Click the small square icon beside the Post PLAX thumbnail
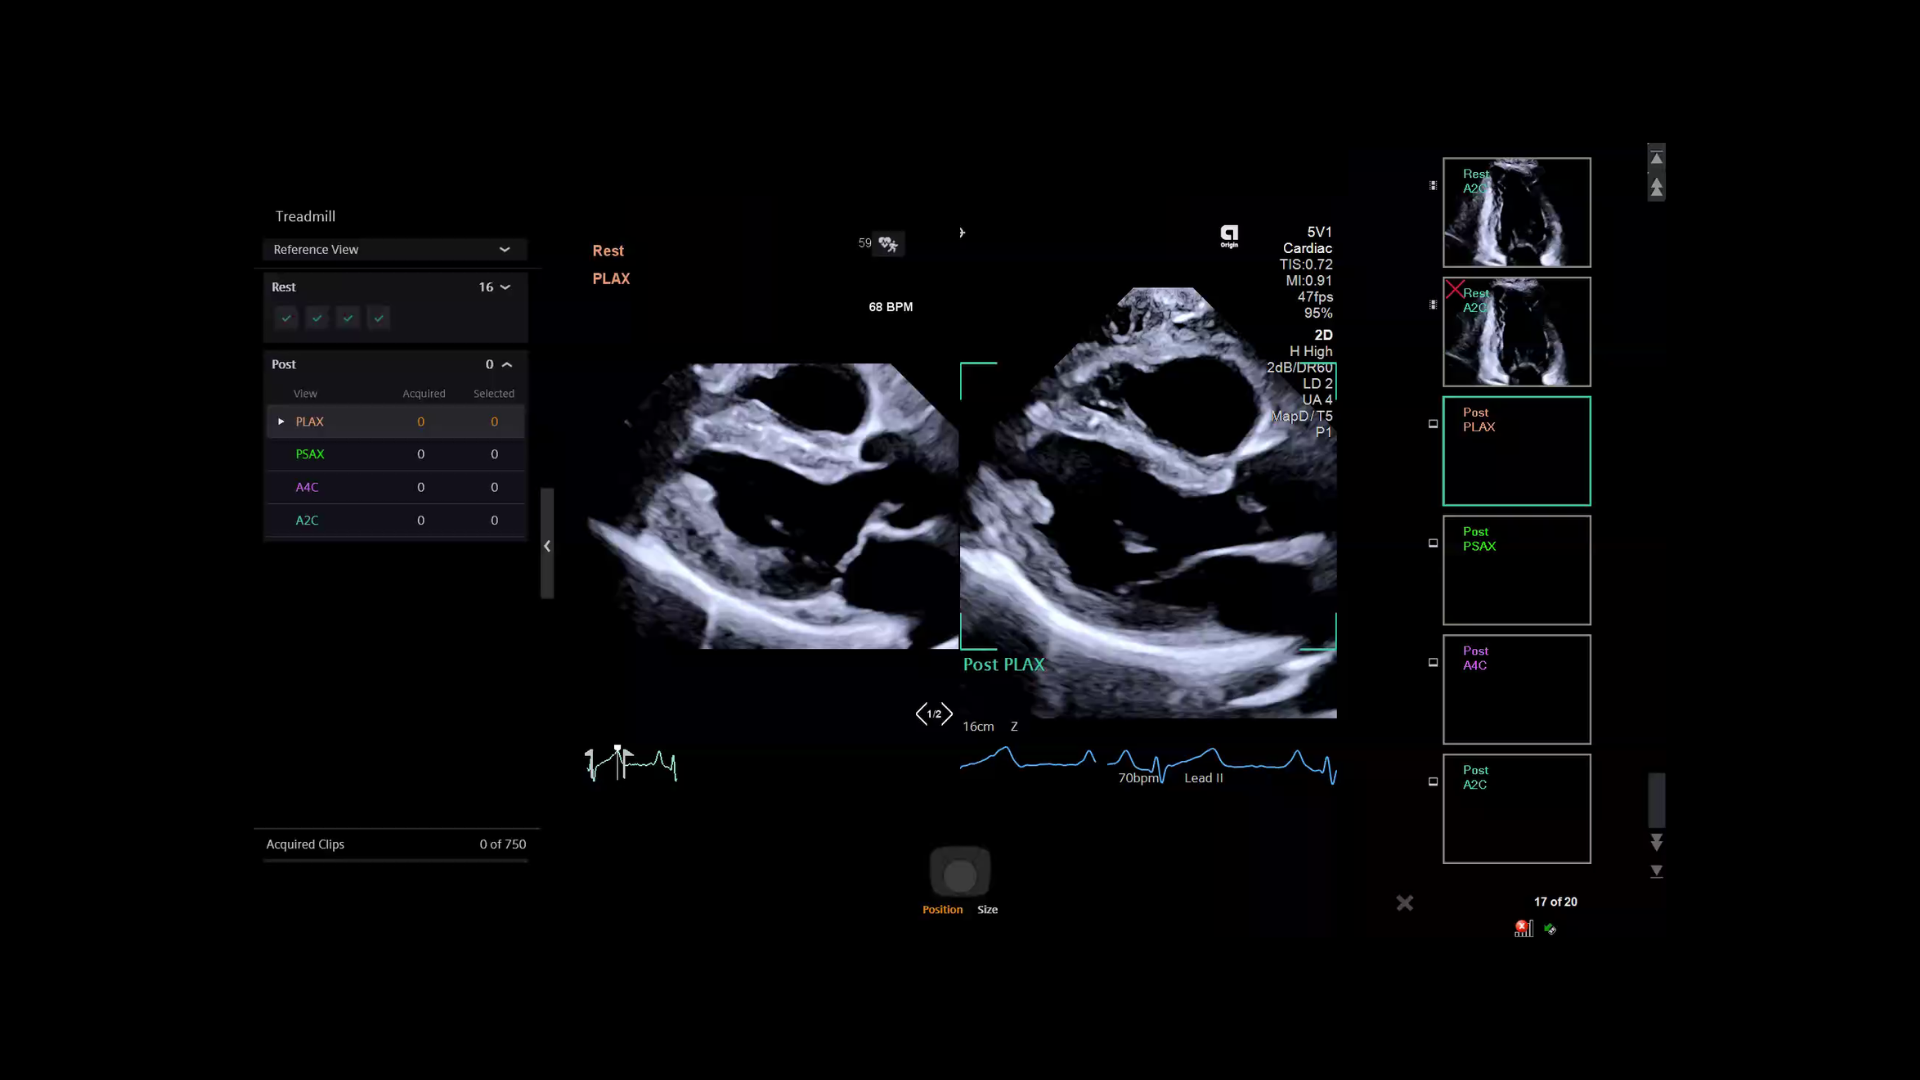Image resolution: width=1920 pixels, height=1080 pixels. click(x=1432, y=424)
